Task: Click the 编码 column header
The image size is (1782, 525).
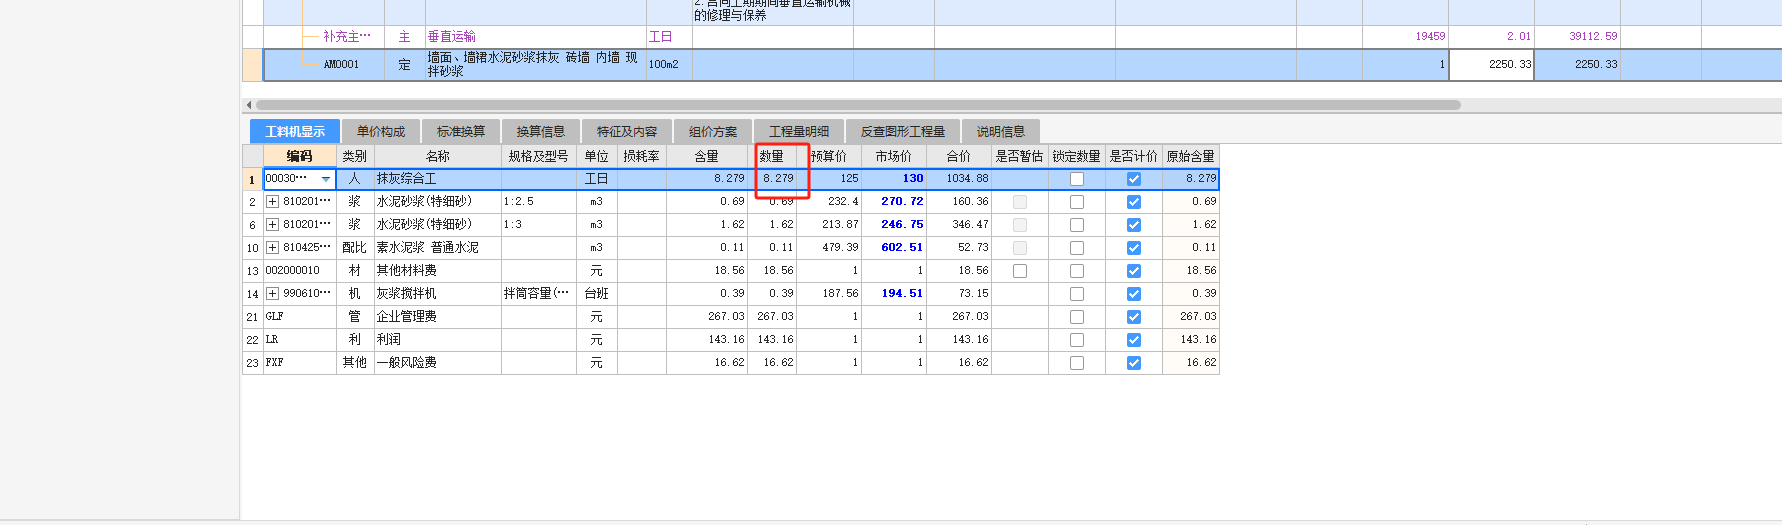Action: click(x=300, y=156)
